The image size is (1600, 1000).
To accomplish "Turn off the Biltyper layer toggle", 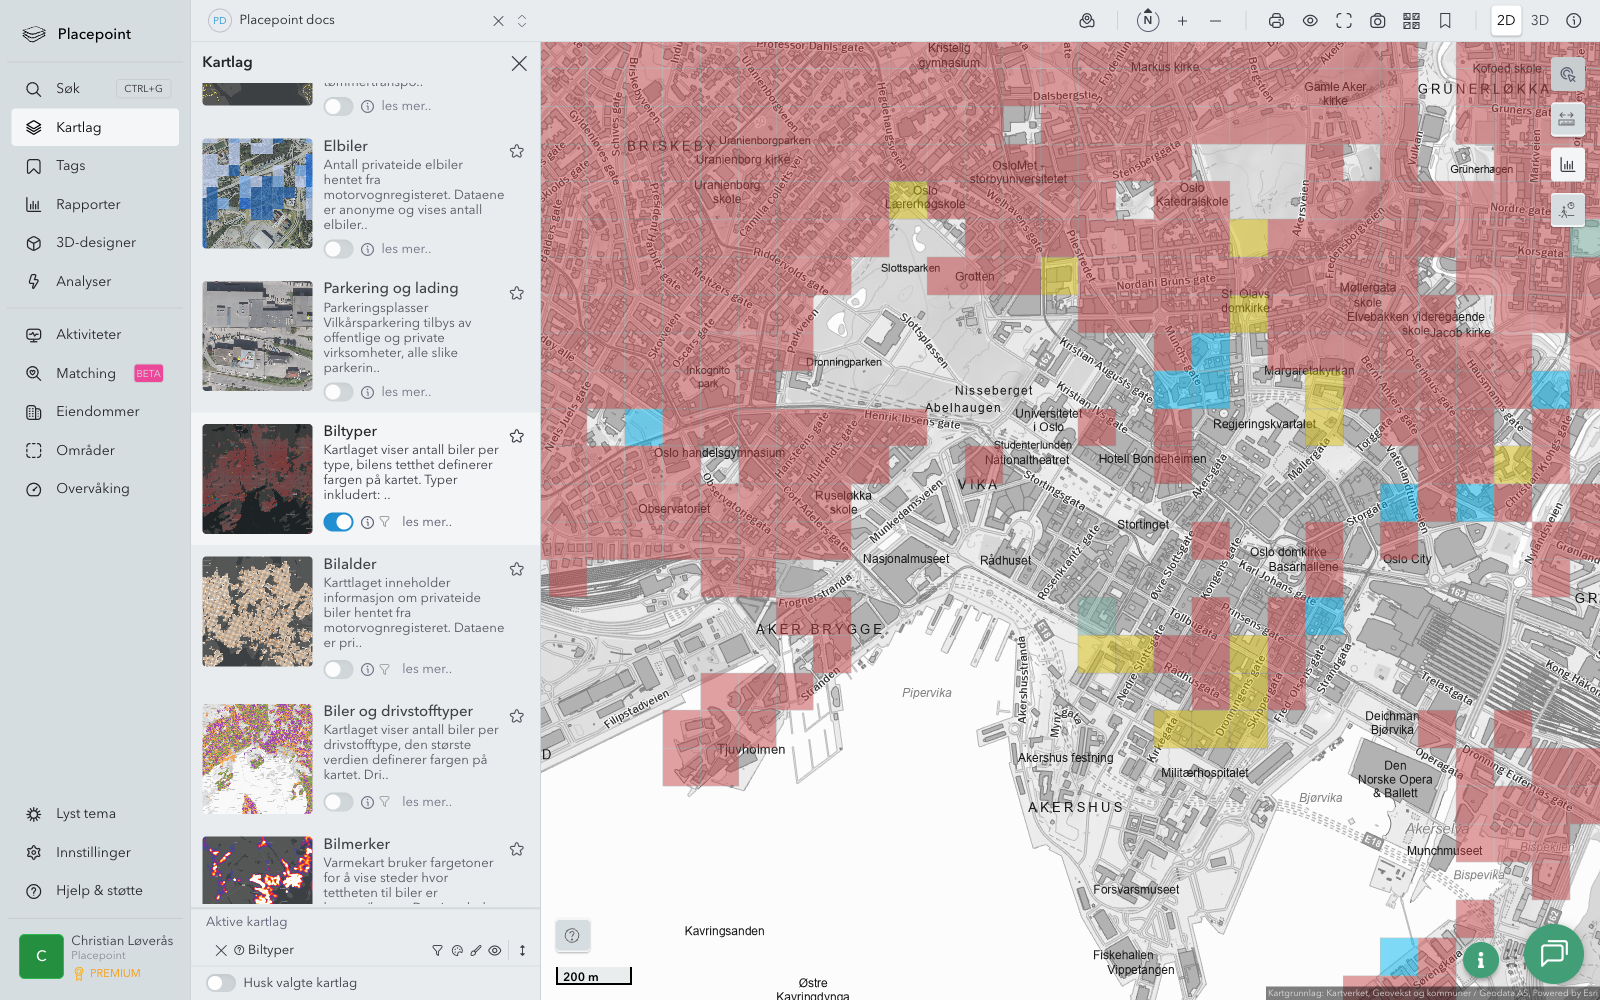I will (x=338, y=522).
